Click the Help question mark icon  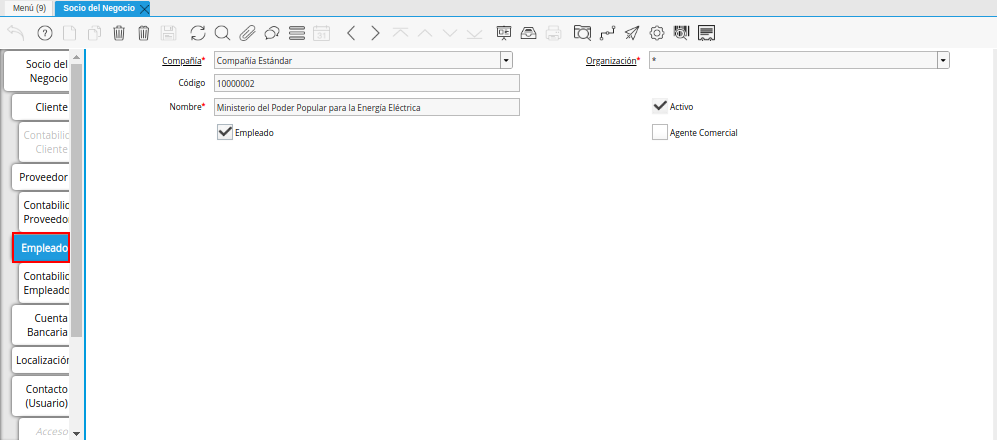(45, 33)
